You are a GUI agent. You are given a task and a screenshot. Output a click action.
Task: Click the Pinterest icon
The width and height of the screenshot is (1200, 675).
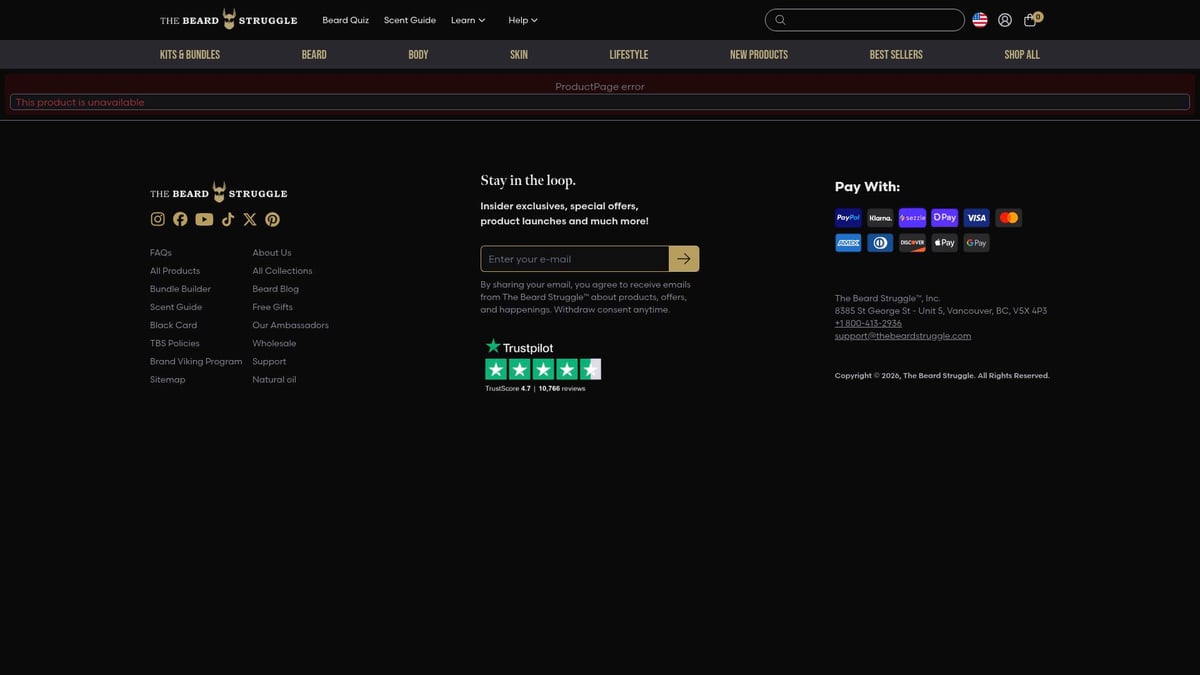[x=272, y=219]
